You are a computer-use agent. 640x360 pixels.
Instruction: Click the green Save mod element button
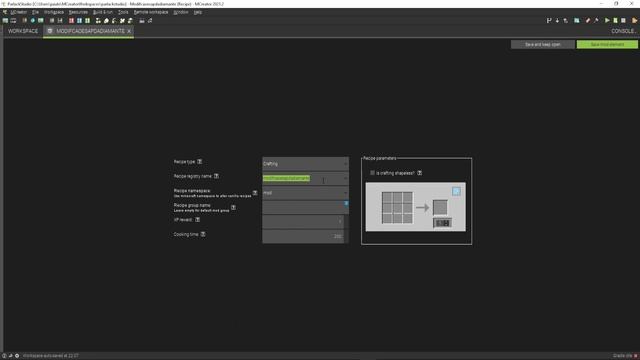[607, 44]
